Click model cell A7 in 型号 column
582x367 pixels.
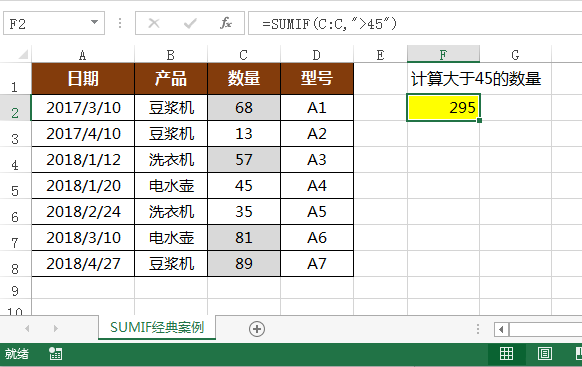(x=317, y=263)
